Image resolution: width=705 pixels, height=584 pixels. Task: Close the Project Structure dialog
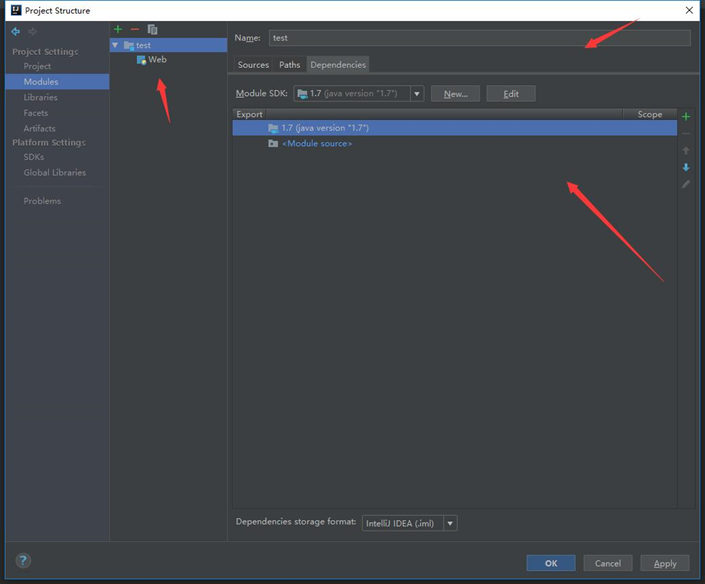pos(689,10)
